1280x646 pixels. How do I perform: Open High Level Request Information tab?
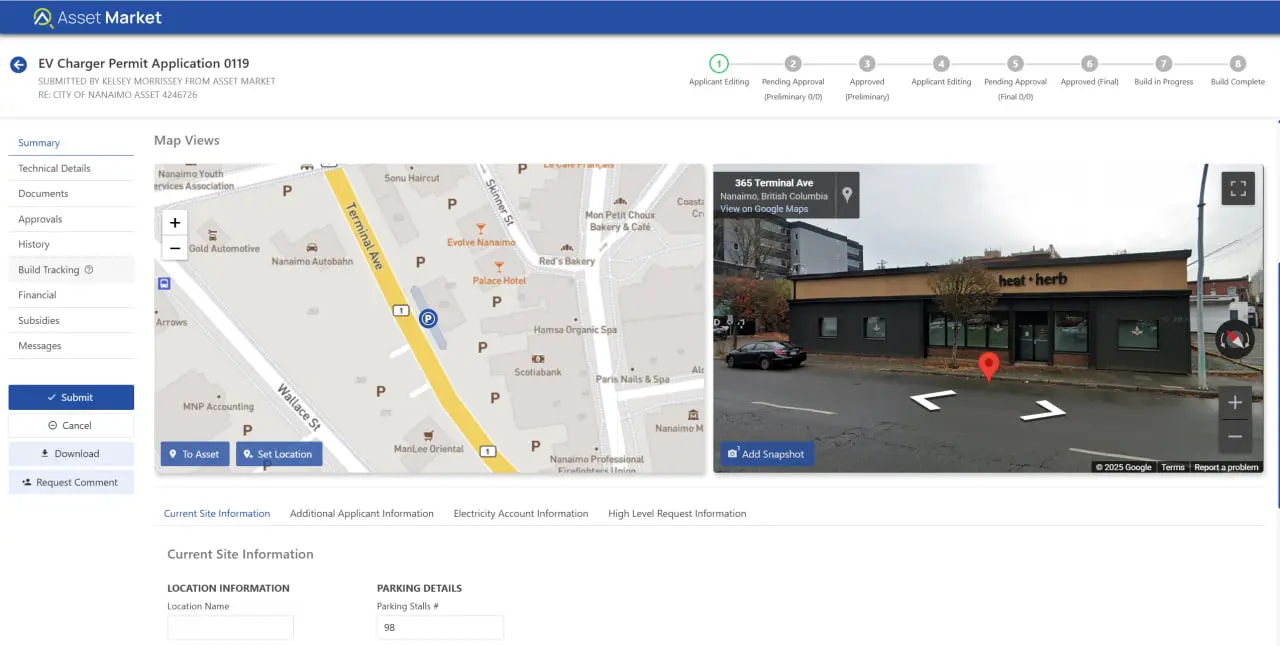[677, 513]
